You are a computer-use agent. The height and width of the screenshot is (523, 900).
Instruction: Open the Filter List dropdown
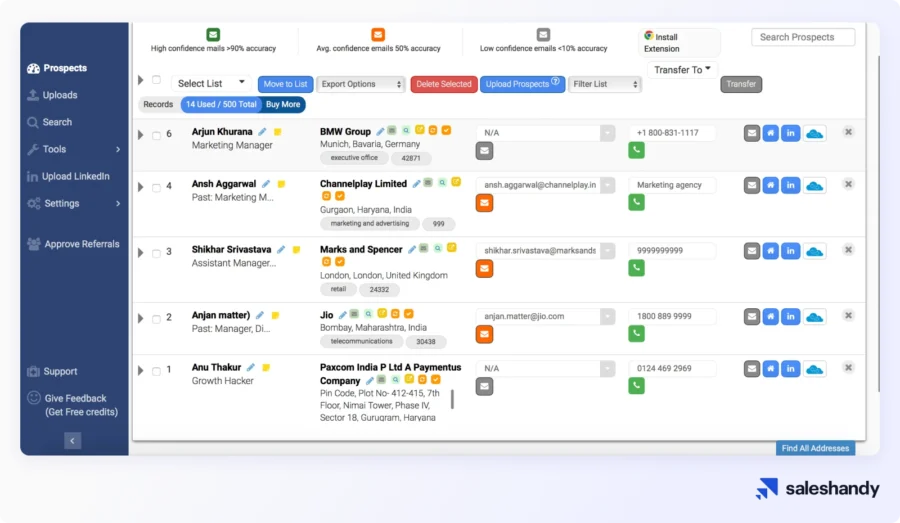(x=604, y=84)
